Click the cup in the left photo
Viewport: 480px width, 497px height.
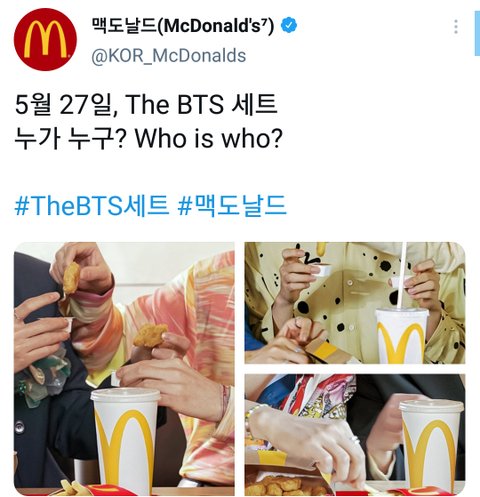(x=125, y=439)
